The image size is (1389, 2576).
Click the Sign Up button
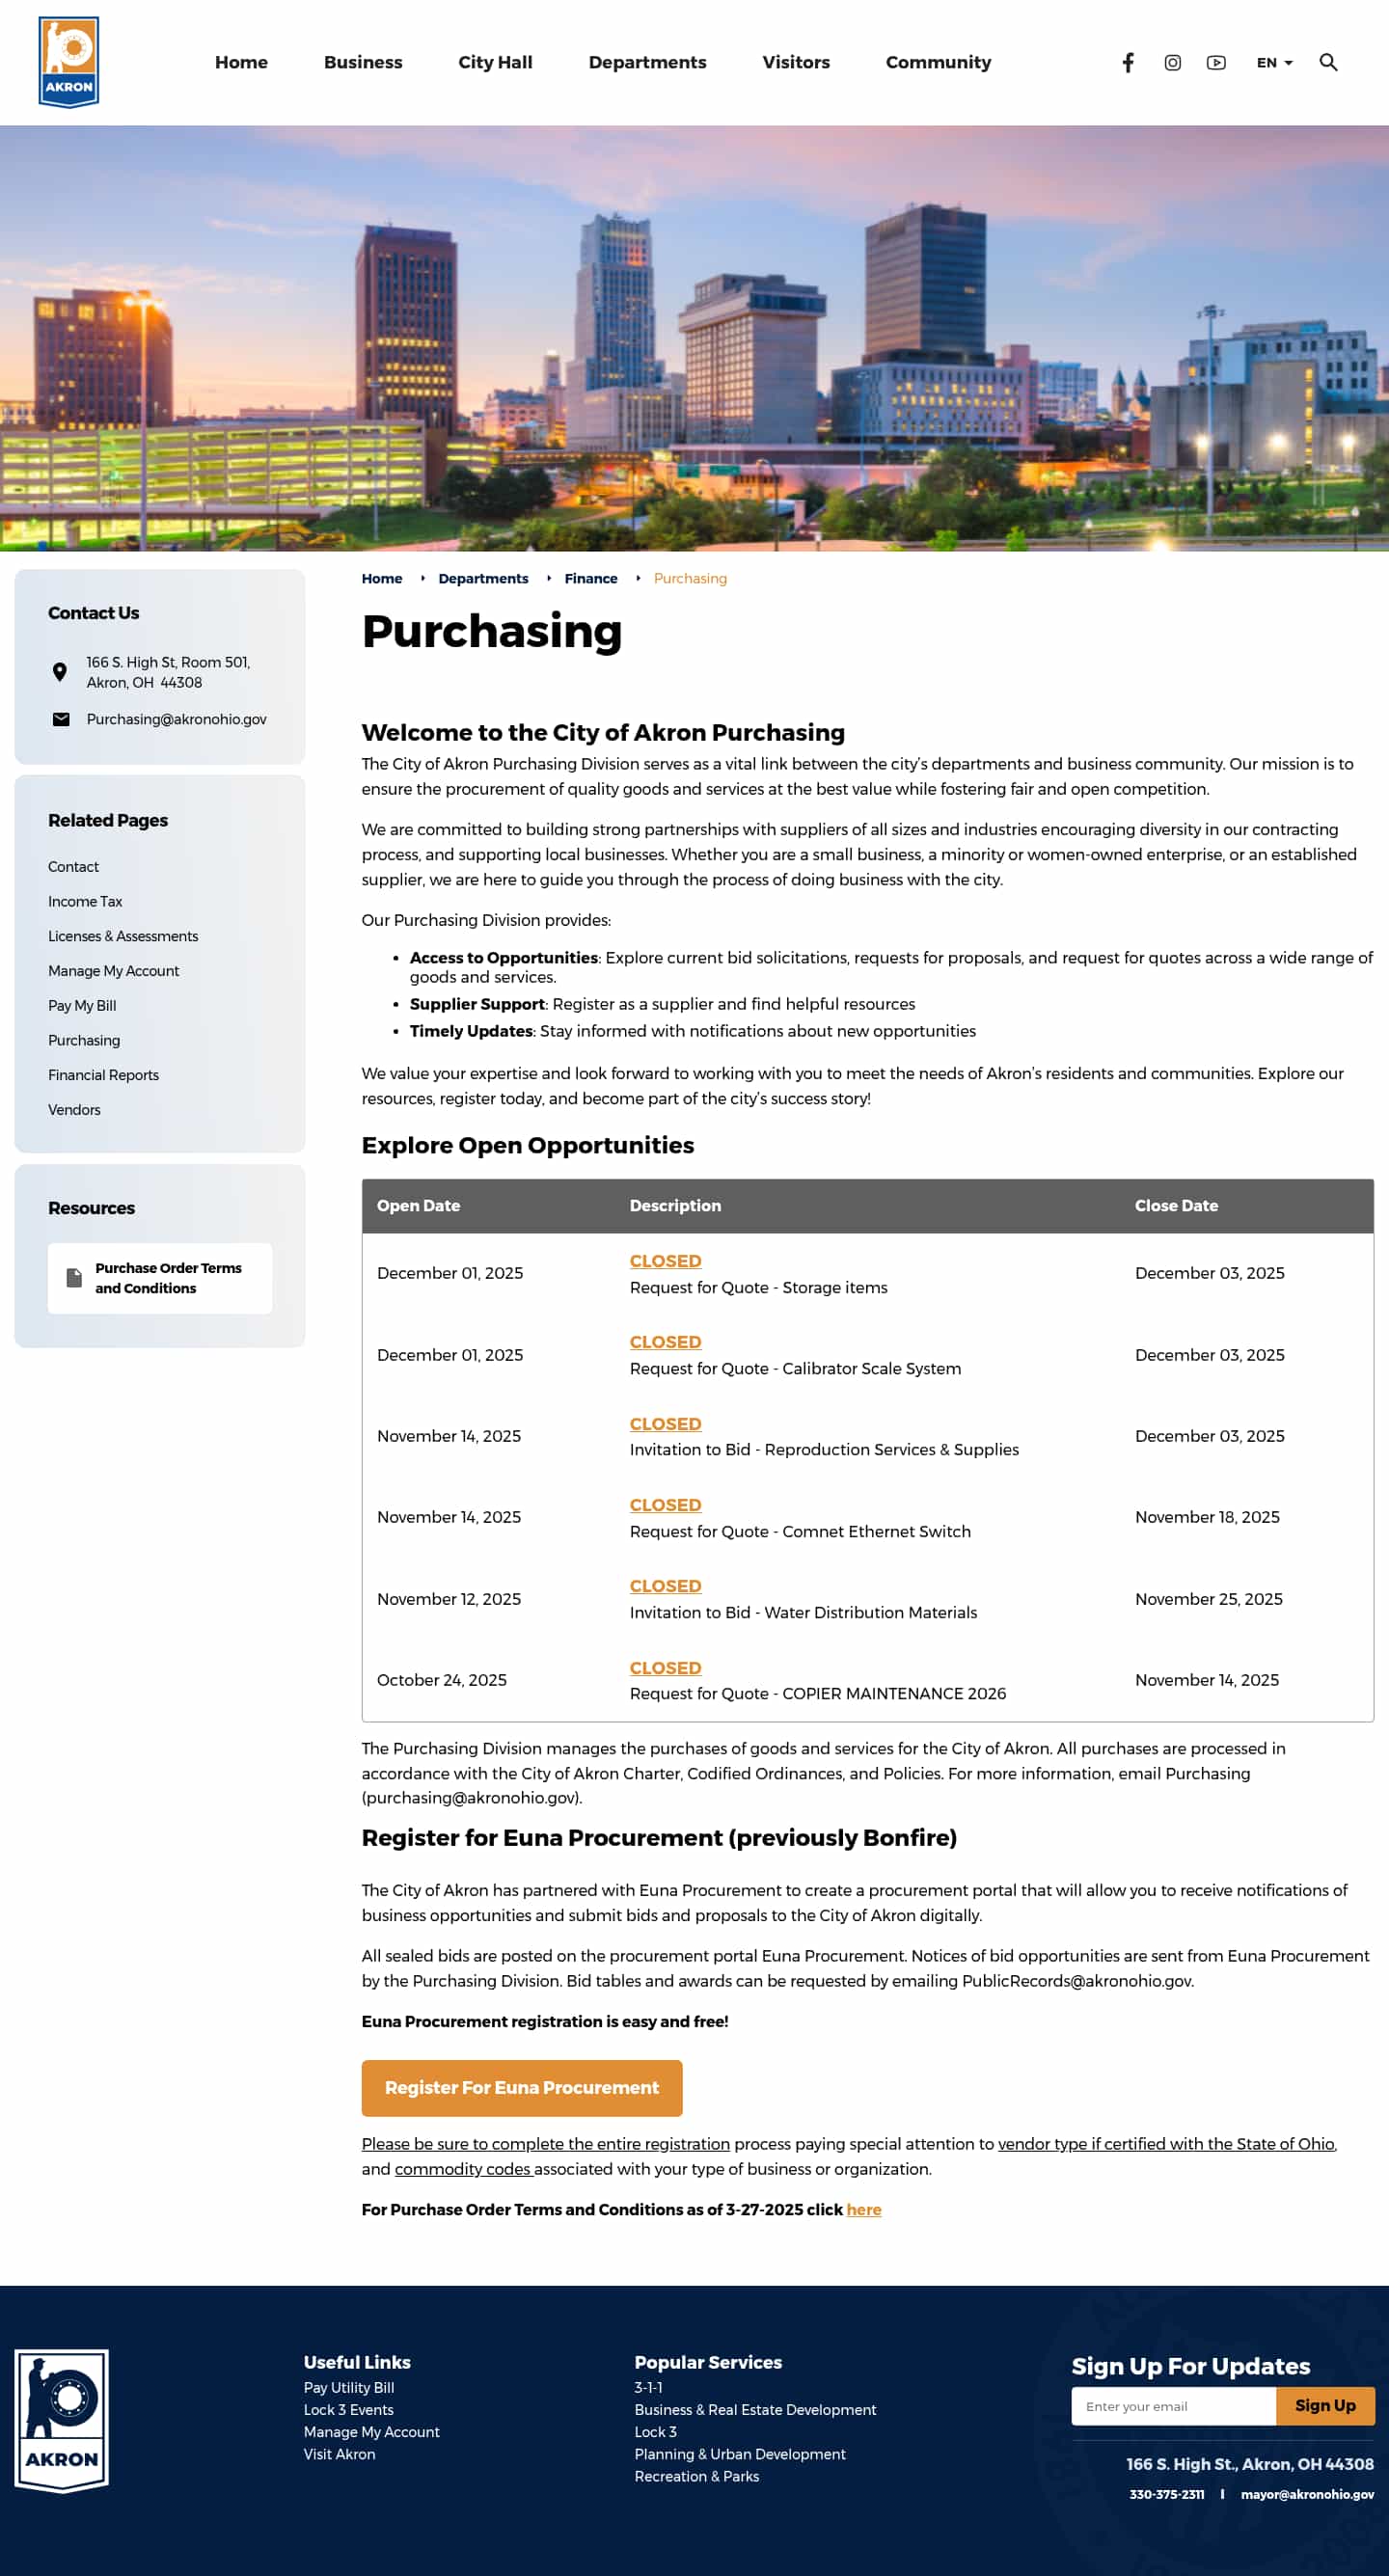click(x=1324, y=2405)
